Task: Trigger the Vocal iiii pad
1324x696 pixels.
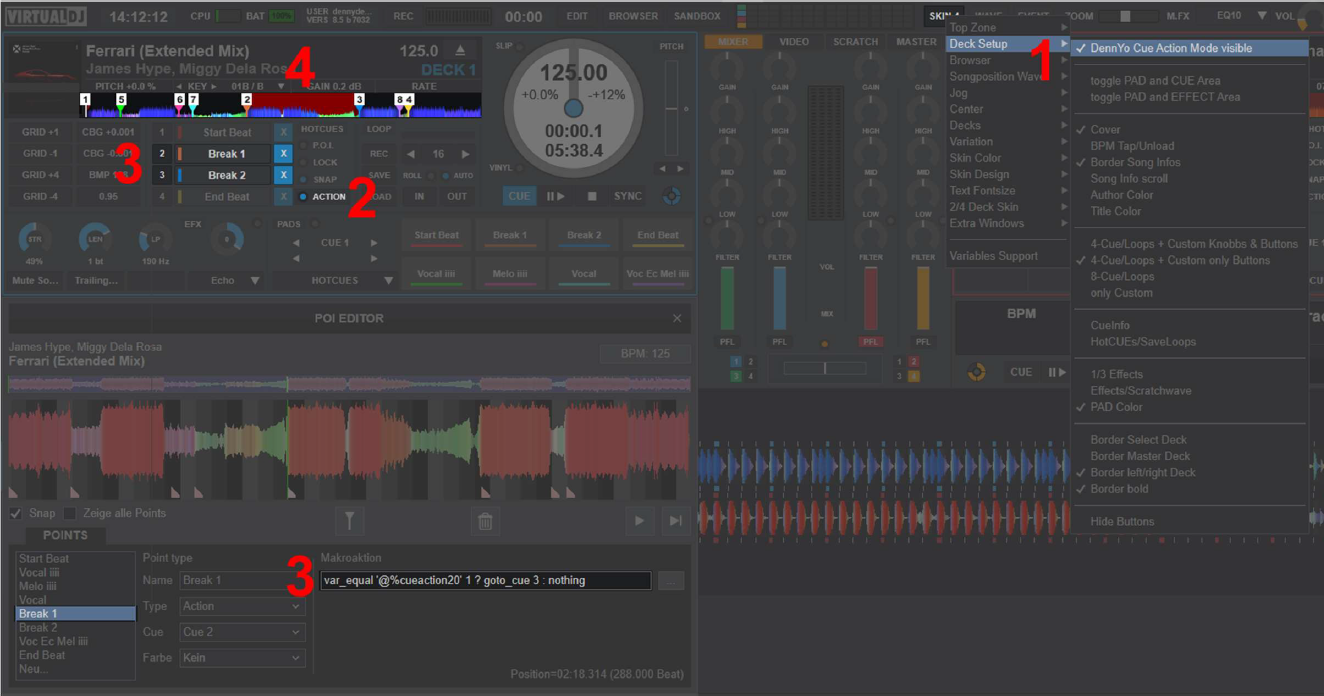Action: coord(436,274)
